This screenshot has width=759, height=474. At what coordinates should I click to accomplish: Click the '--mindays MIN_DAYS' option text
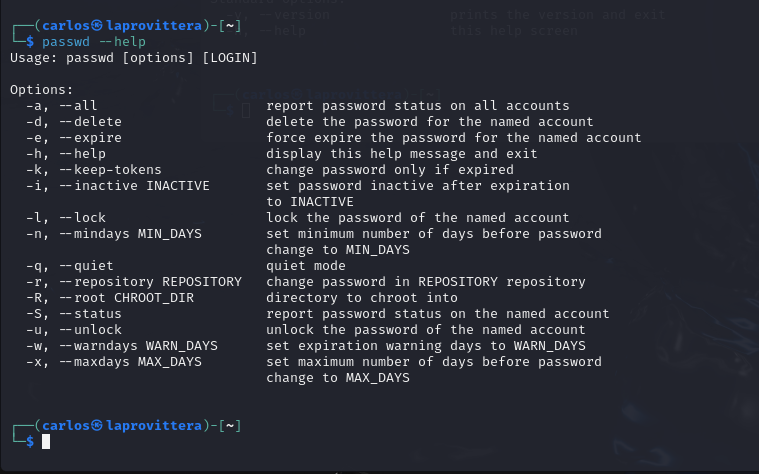click(131, 234)
